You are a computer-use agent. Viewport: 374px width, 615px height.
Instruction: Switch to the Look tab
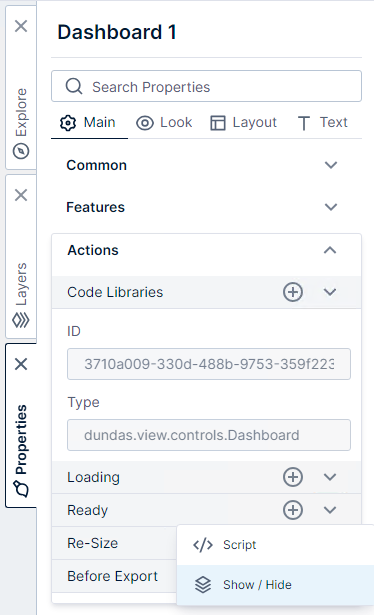[x=164, y=123]
